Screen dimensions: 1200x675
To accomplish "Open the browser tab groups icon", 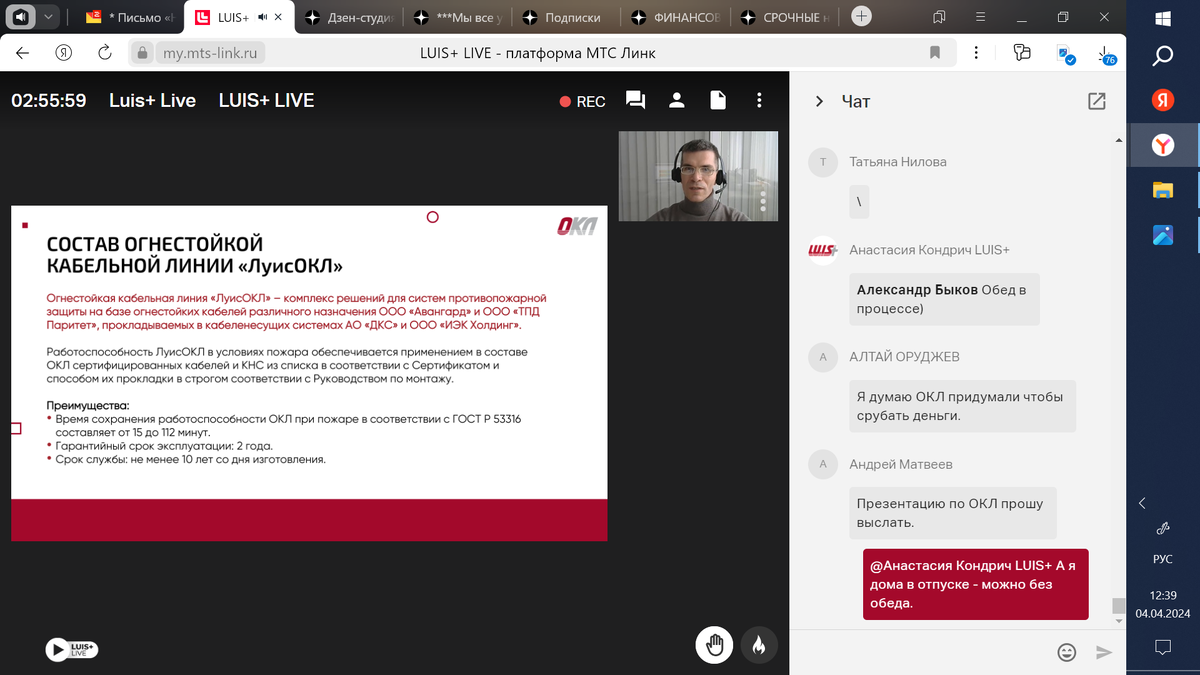I will [939, 17].
